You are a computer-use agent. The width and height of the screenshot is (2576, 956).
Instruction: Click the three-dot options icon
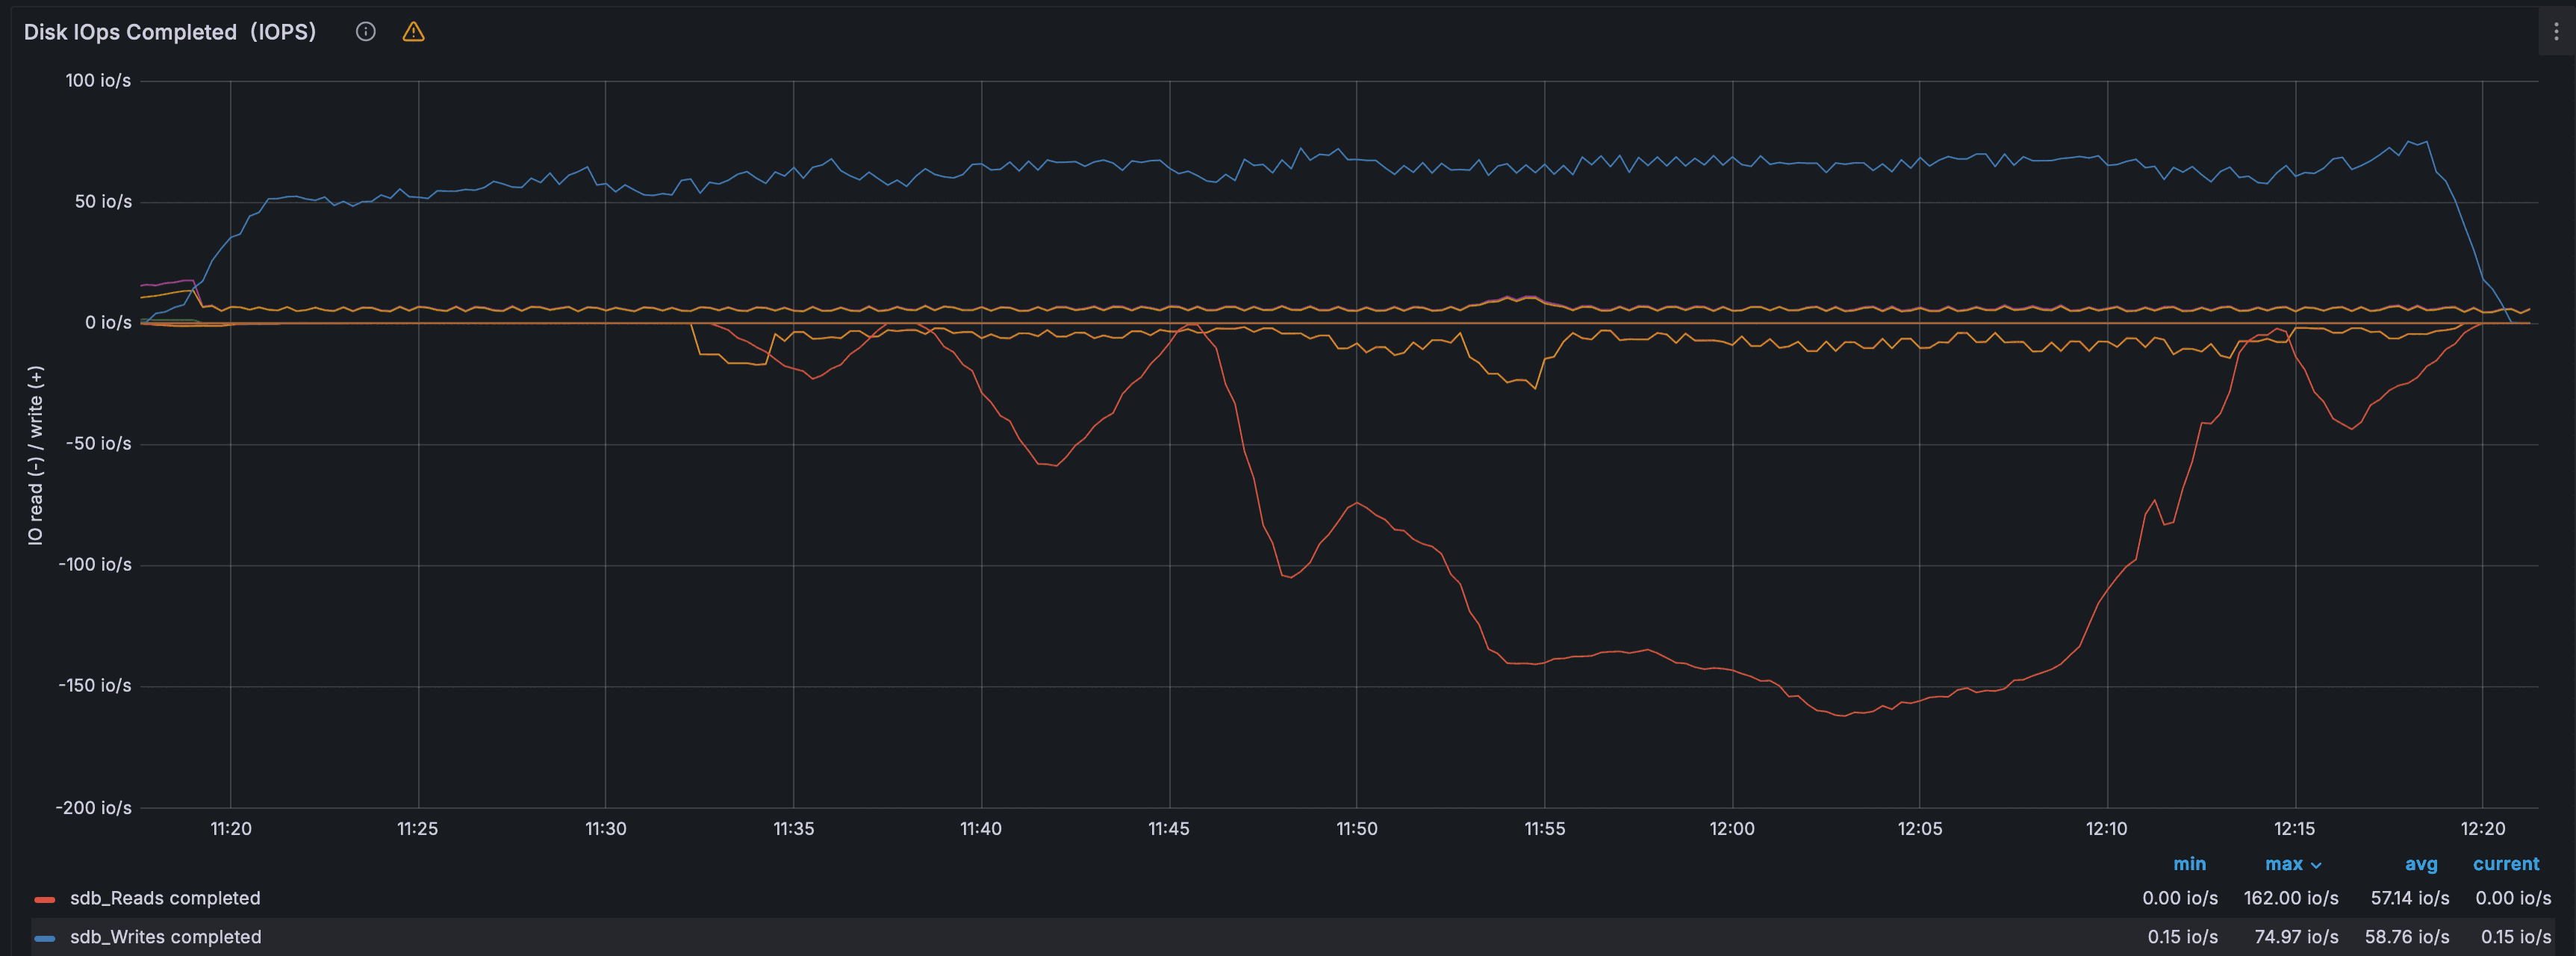(2556, 31)
